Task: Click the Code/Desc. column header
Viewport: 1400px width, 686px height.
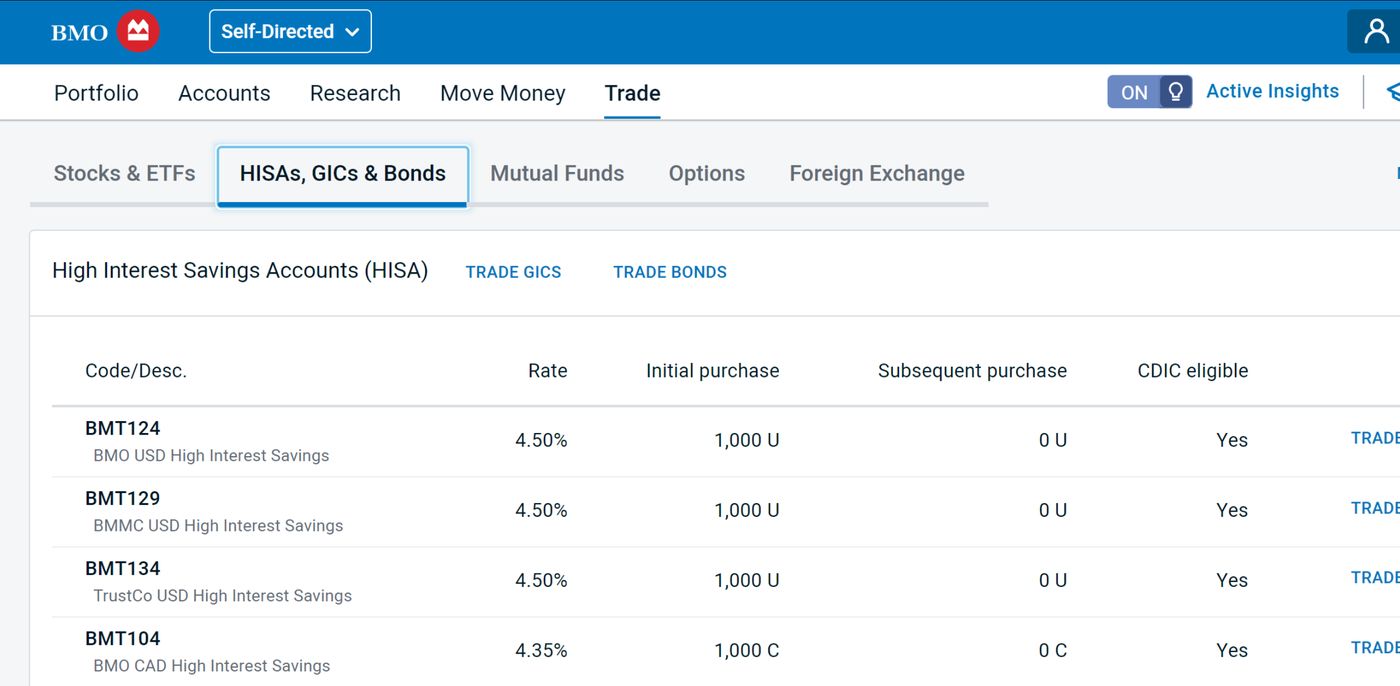Action: point(136,371)
